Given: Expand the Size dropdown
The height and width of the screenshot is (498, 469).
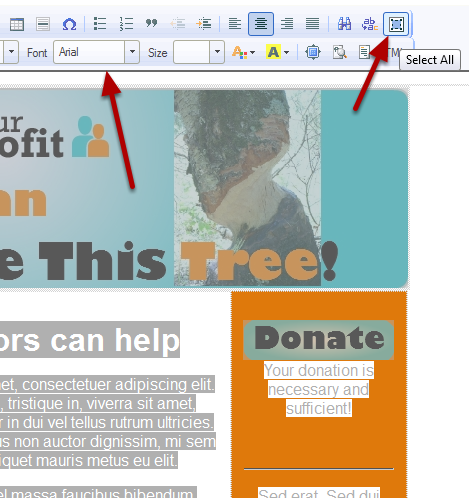Looking at the screenshot, I should point(217,52).
